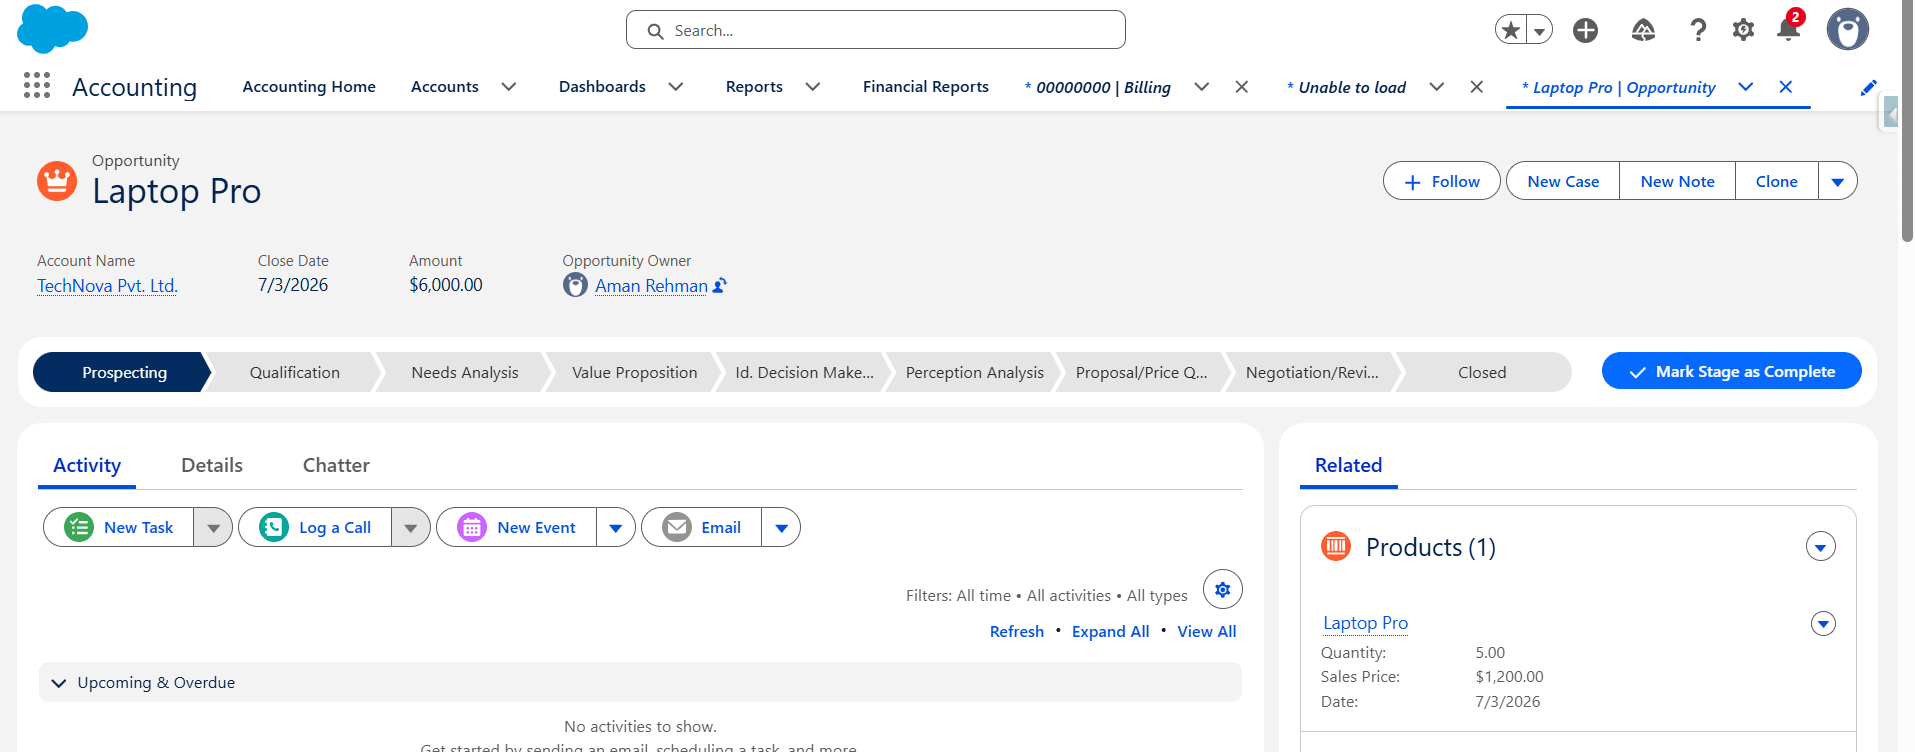
Task: Click Mark Stage as Complete button
Action: click(1731, 371)
